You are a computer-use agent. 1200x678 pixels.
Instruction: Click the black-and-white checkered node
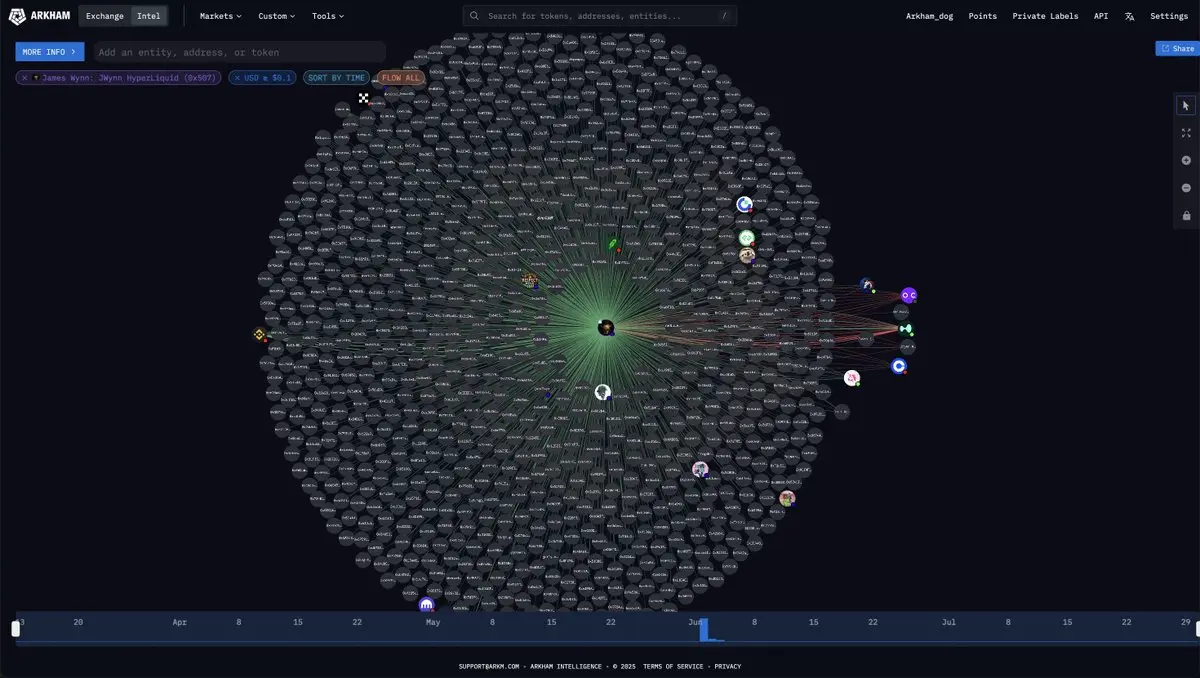tap(364, 98)
